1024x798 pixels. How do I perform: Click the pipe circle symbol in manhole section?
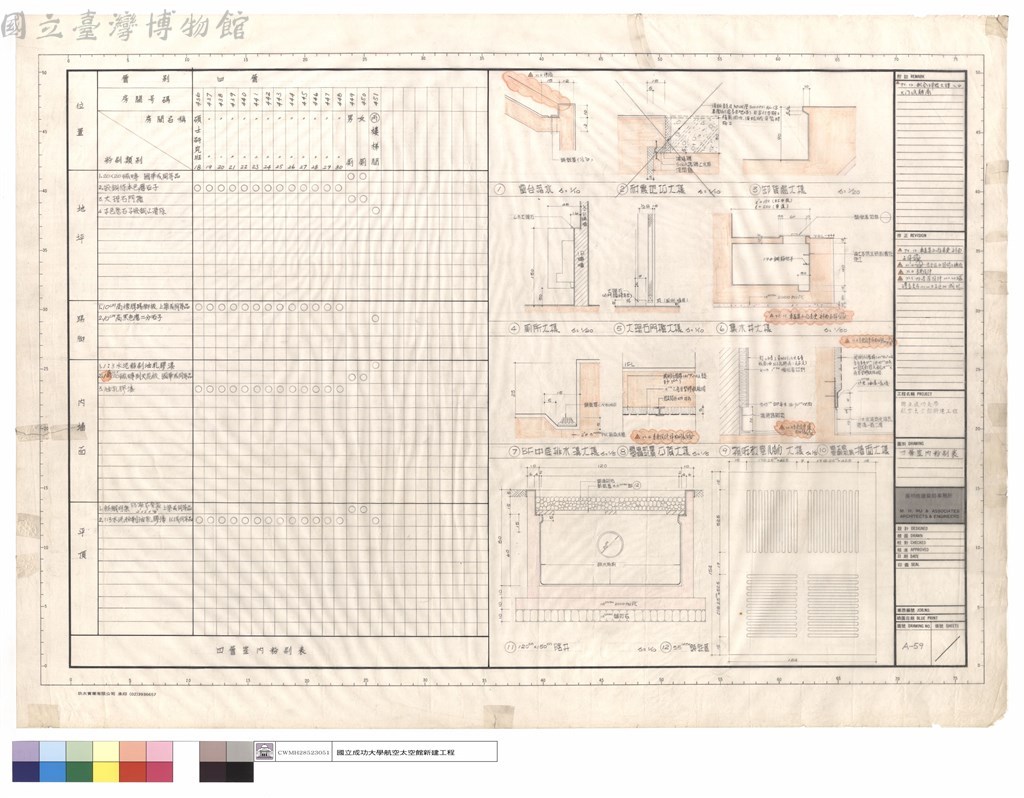tap(609, 543)
